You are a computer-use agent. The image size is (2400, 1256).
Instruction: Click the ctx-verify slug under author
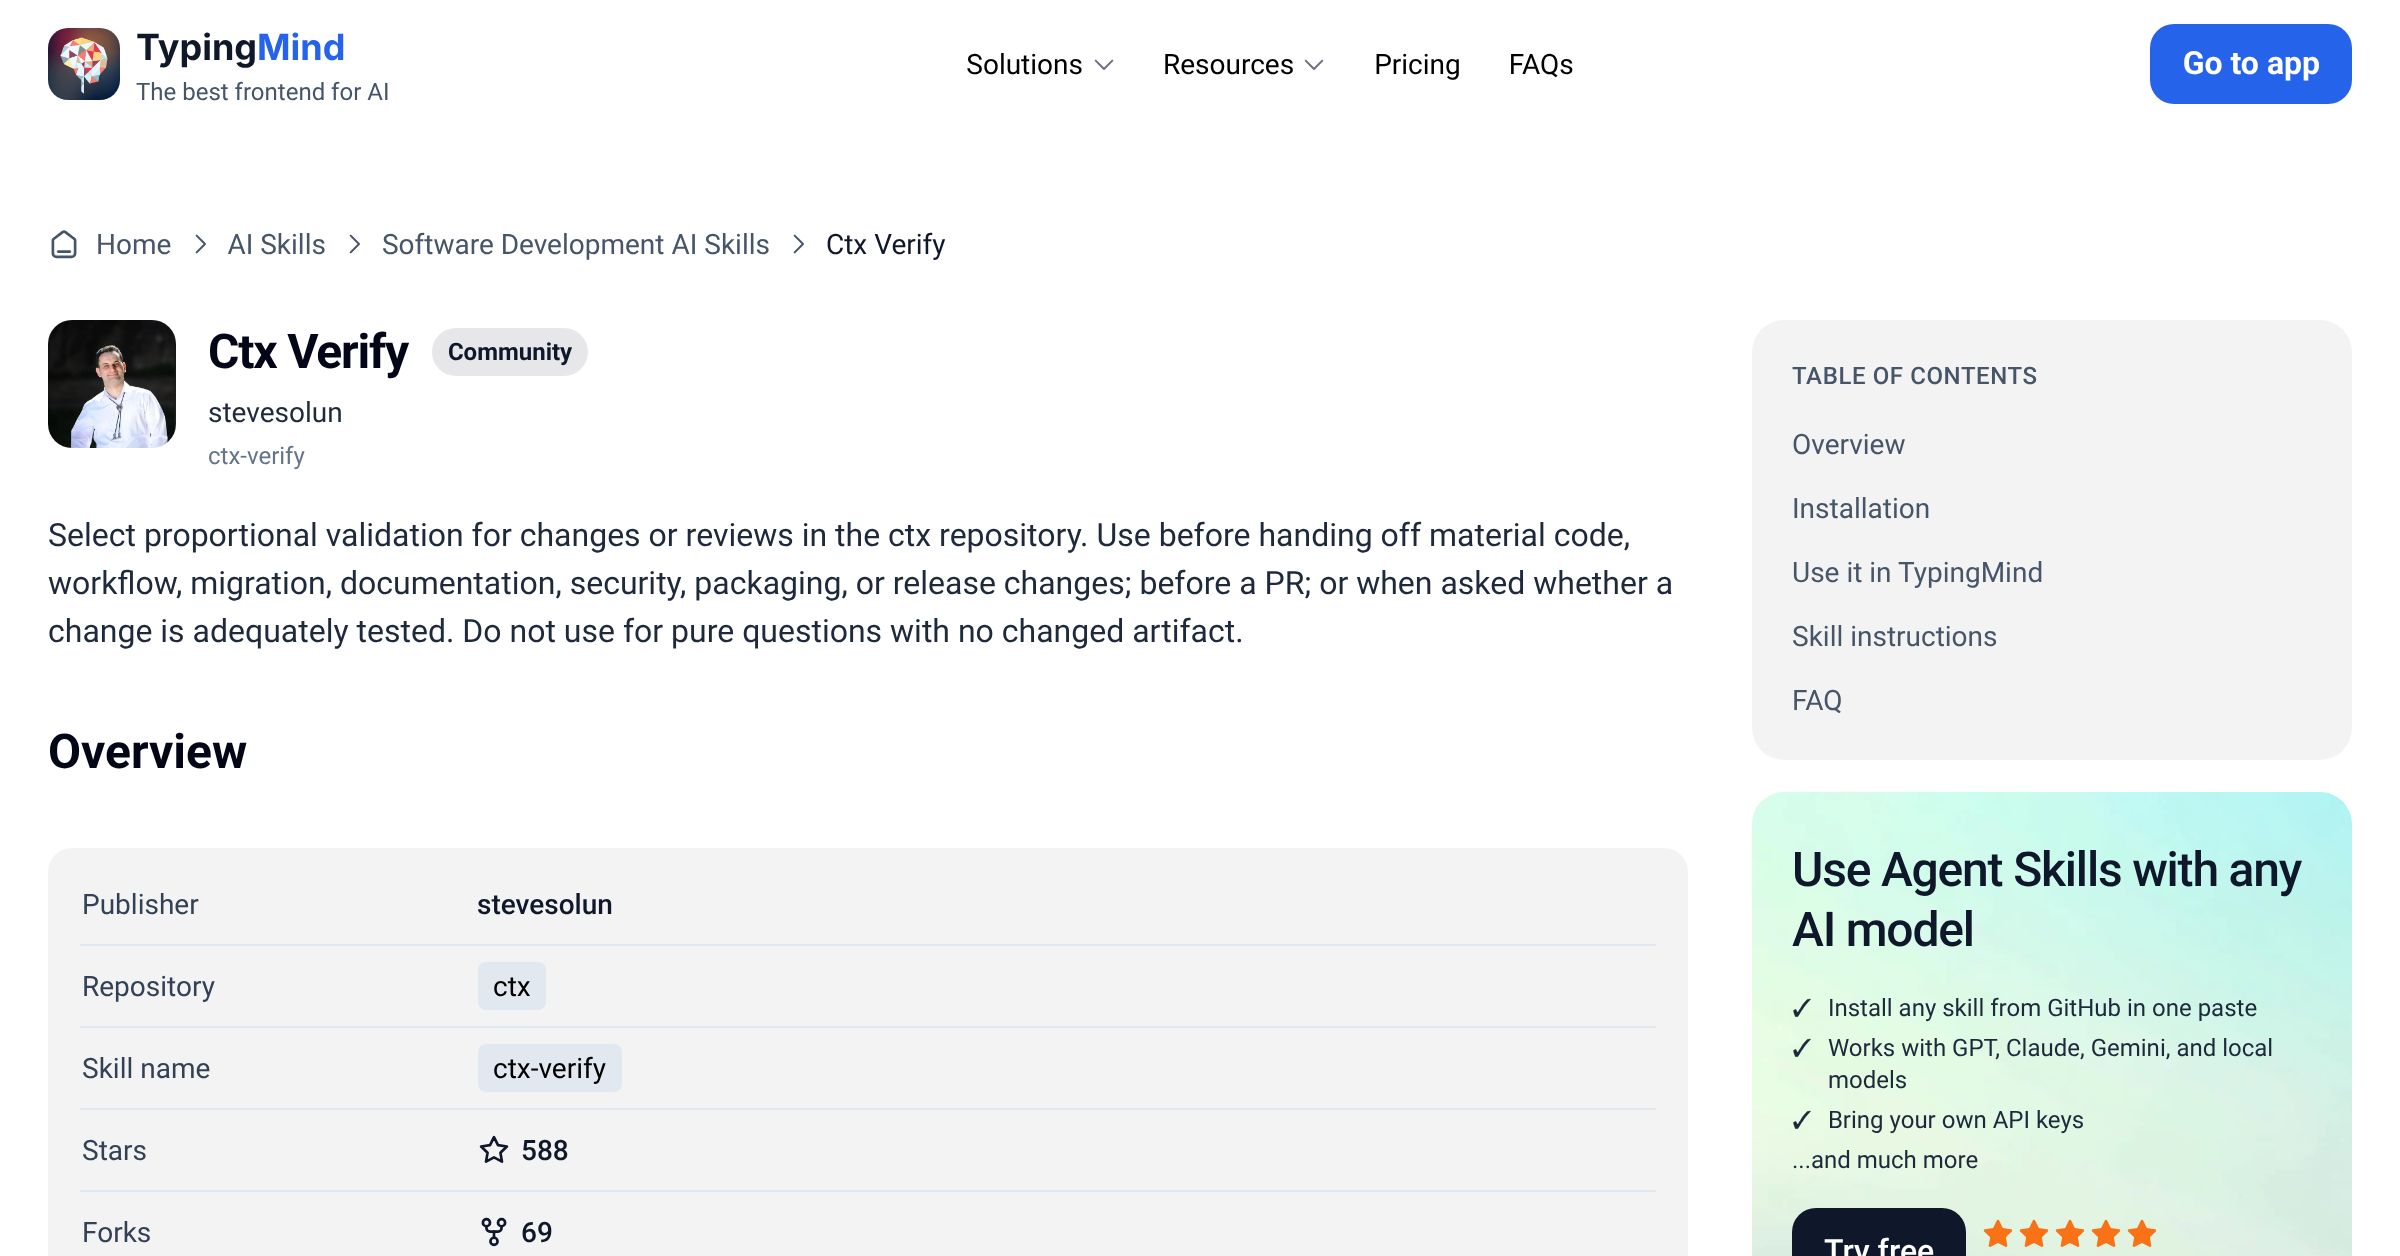(256, 456)
